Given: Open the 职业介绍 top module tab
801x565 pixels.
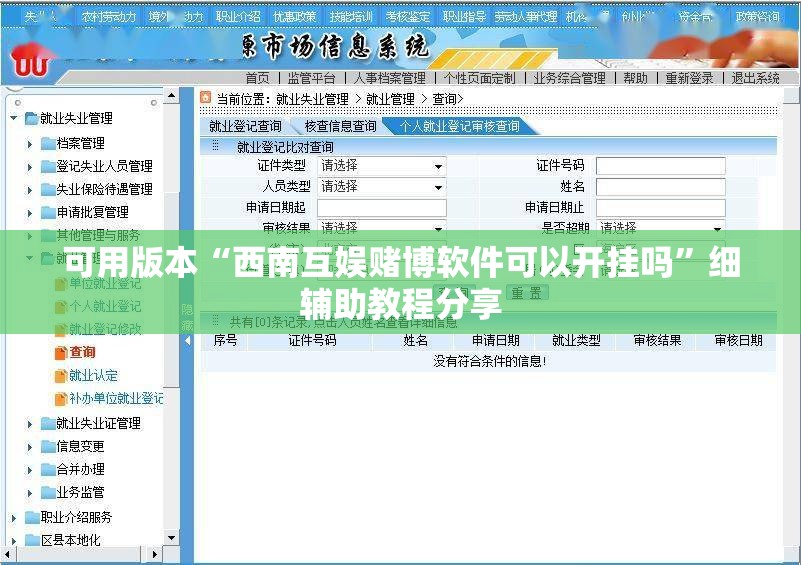Looking at the screenshot, I should [x=238, y=16].
